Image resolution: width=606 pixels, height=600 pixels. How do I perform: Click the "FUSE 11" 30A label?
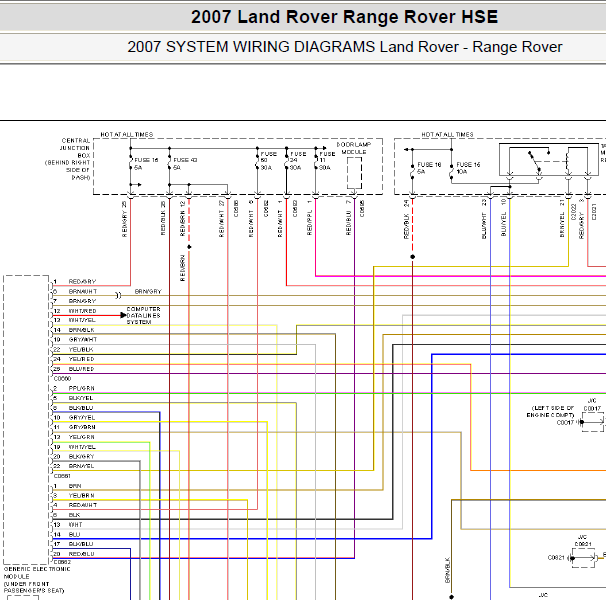tap(327, 160)
